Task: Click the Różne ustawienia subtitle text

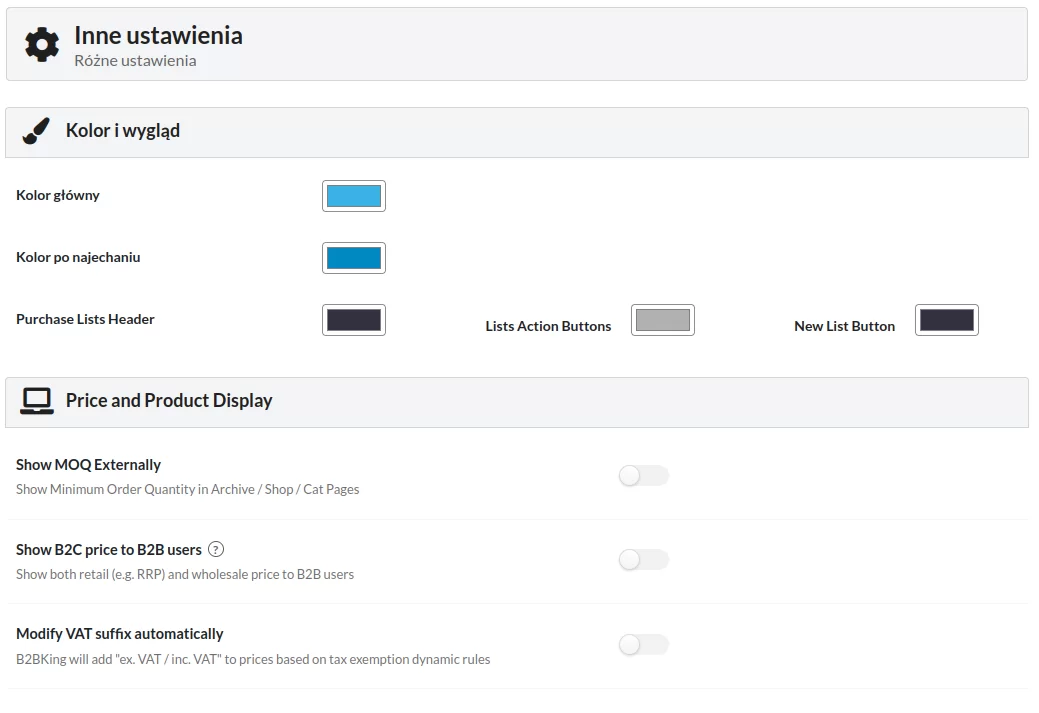Action: click(135, 61)
